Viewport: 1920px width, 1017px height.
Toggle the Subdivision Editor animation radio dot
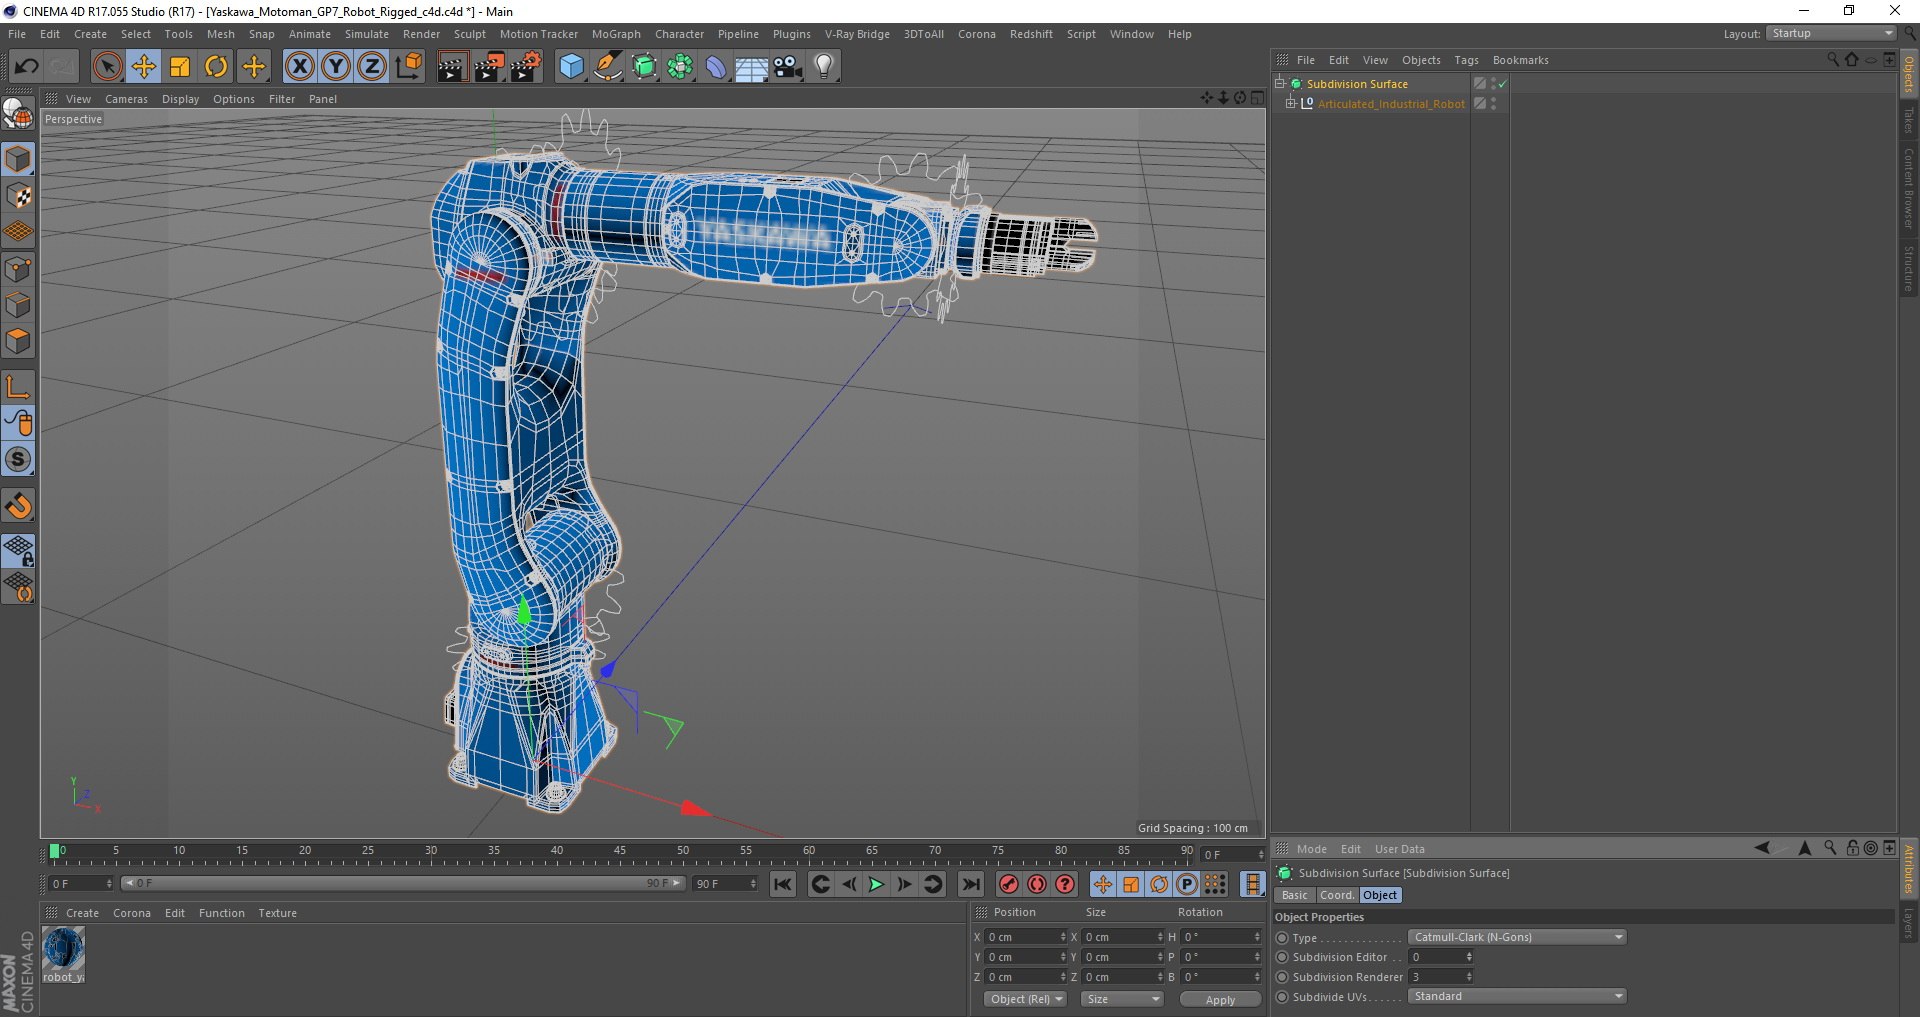tap(1282, 957)
